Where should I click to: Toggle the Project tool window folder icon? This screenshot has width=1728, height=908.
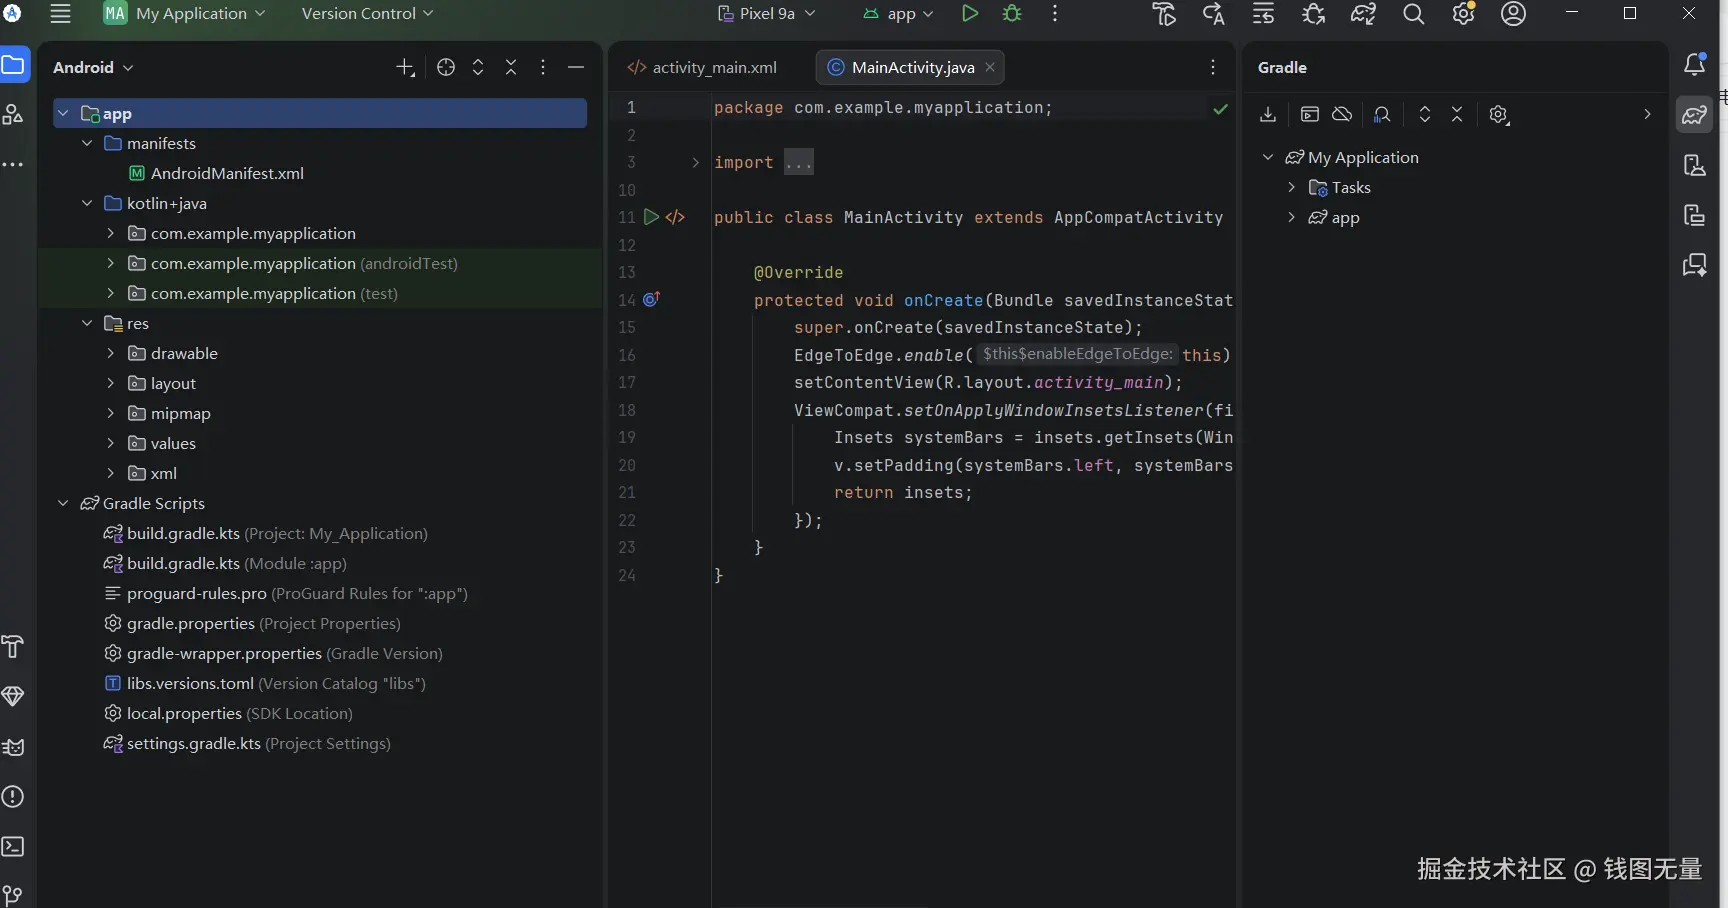point(13,66)
